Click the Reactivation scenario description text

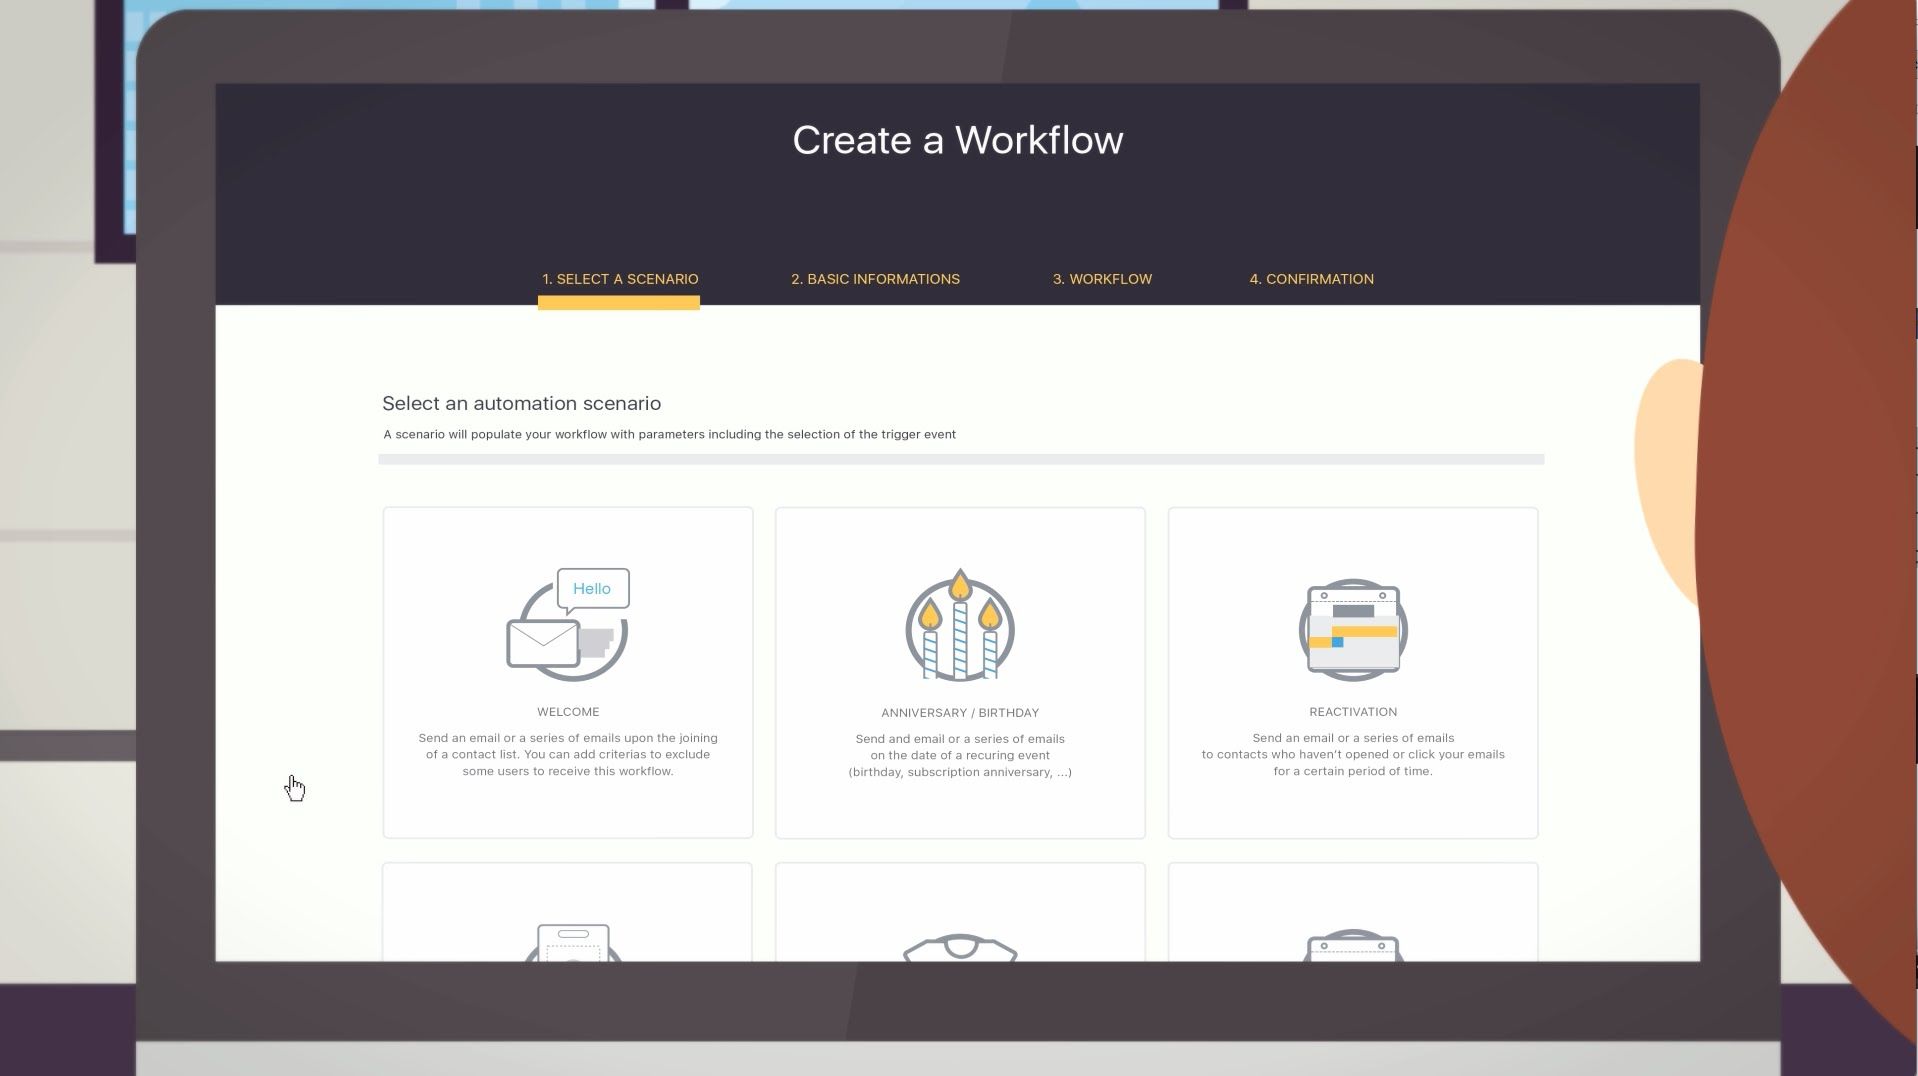[1353, 755]
